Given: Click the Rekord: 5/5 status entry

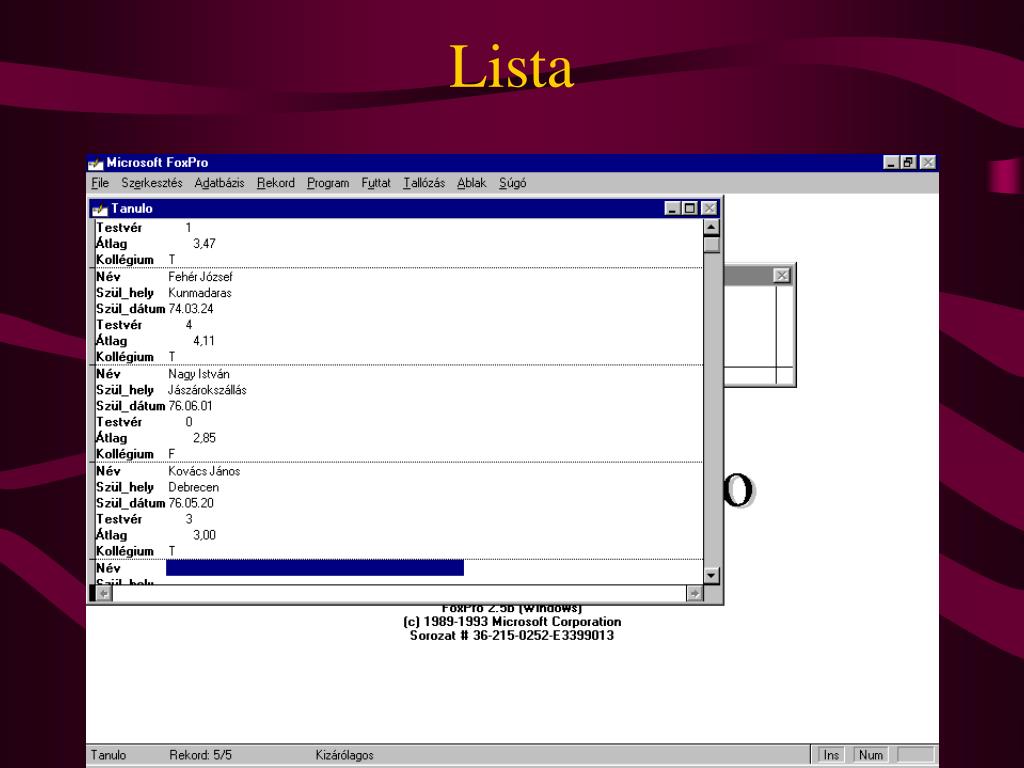Looking at the screenshot, I should (200, 755).
